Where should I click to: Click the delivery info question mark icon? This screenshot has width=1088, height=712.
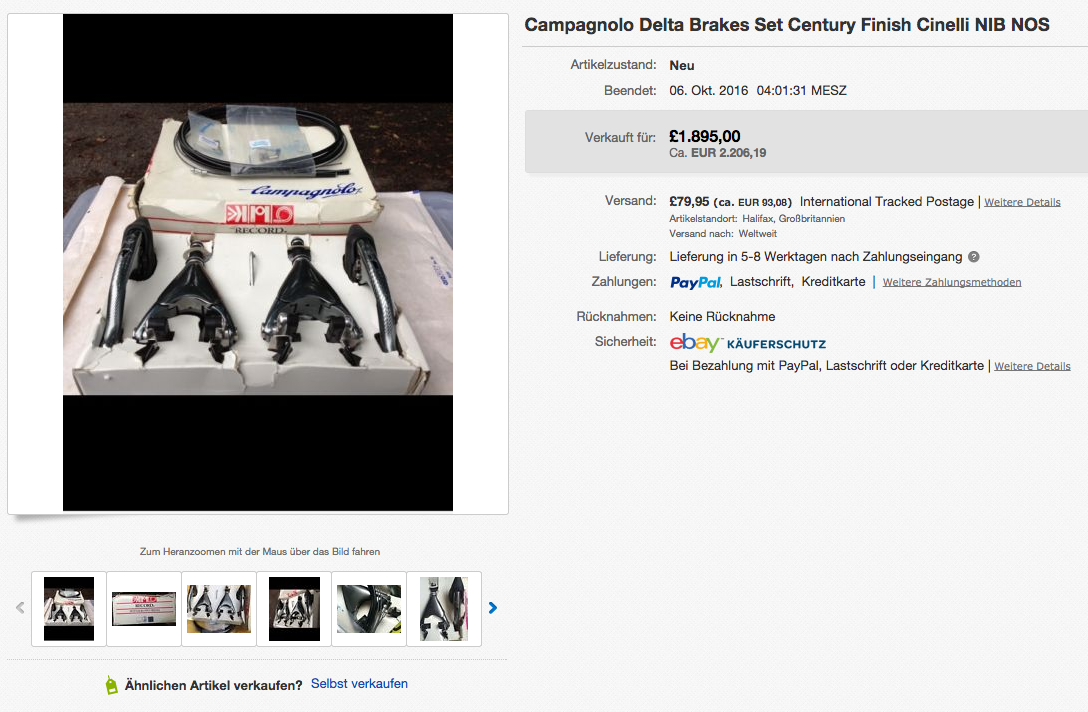974,257
